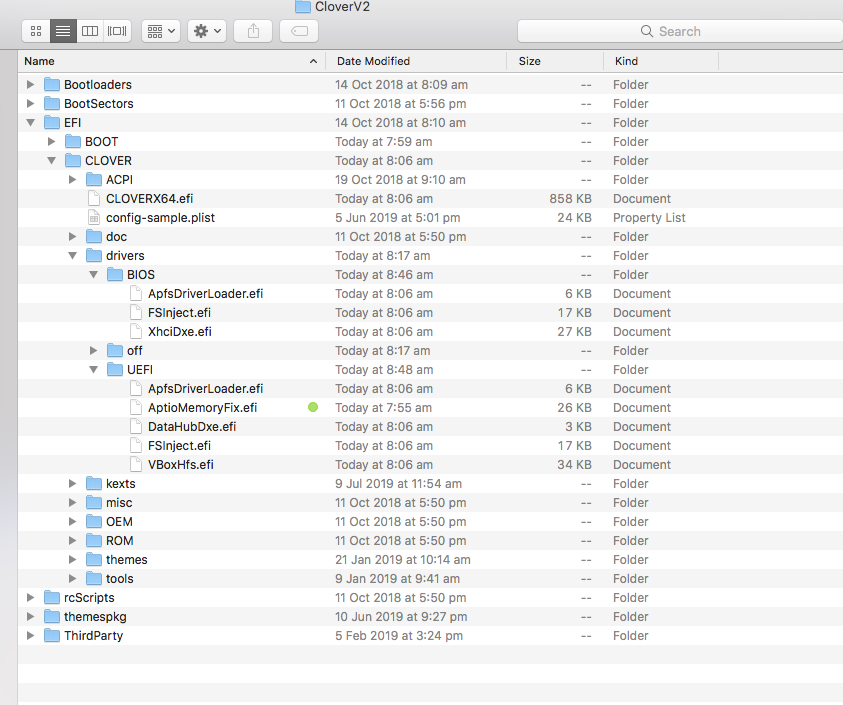This screenshot has height=705, width=843.
Task: Select the UEFI folder icon
Action: (x=115, y=369)
